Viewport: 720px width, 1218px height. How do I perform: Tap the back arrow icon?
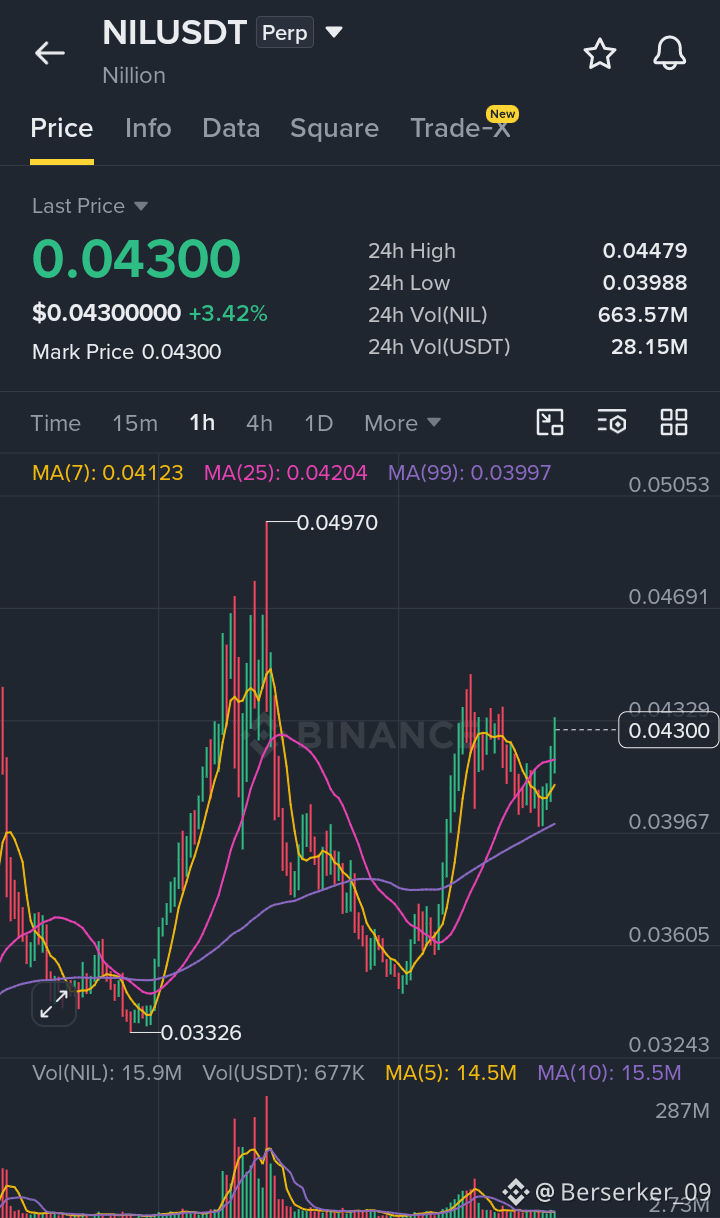[50, 53]
